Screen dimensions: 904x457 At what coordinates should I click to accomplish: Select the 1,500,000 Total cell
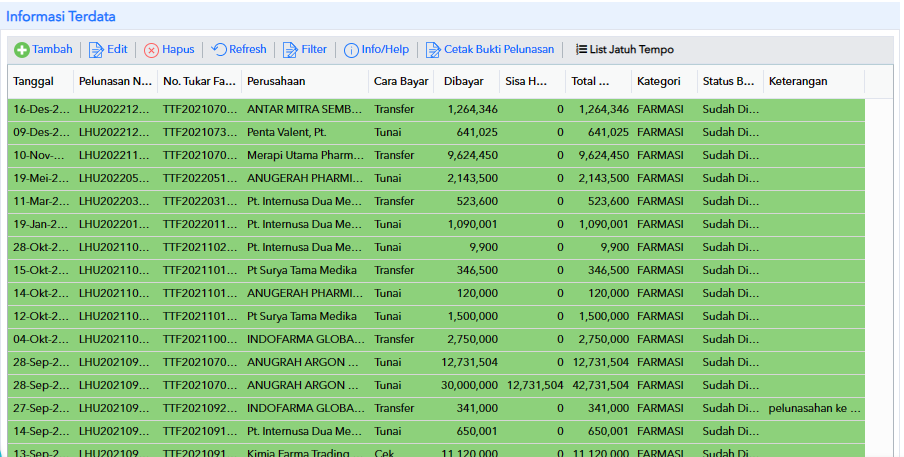tap(598, 316)
